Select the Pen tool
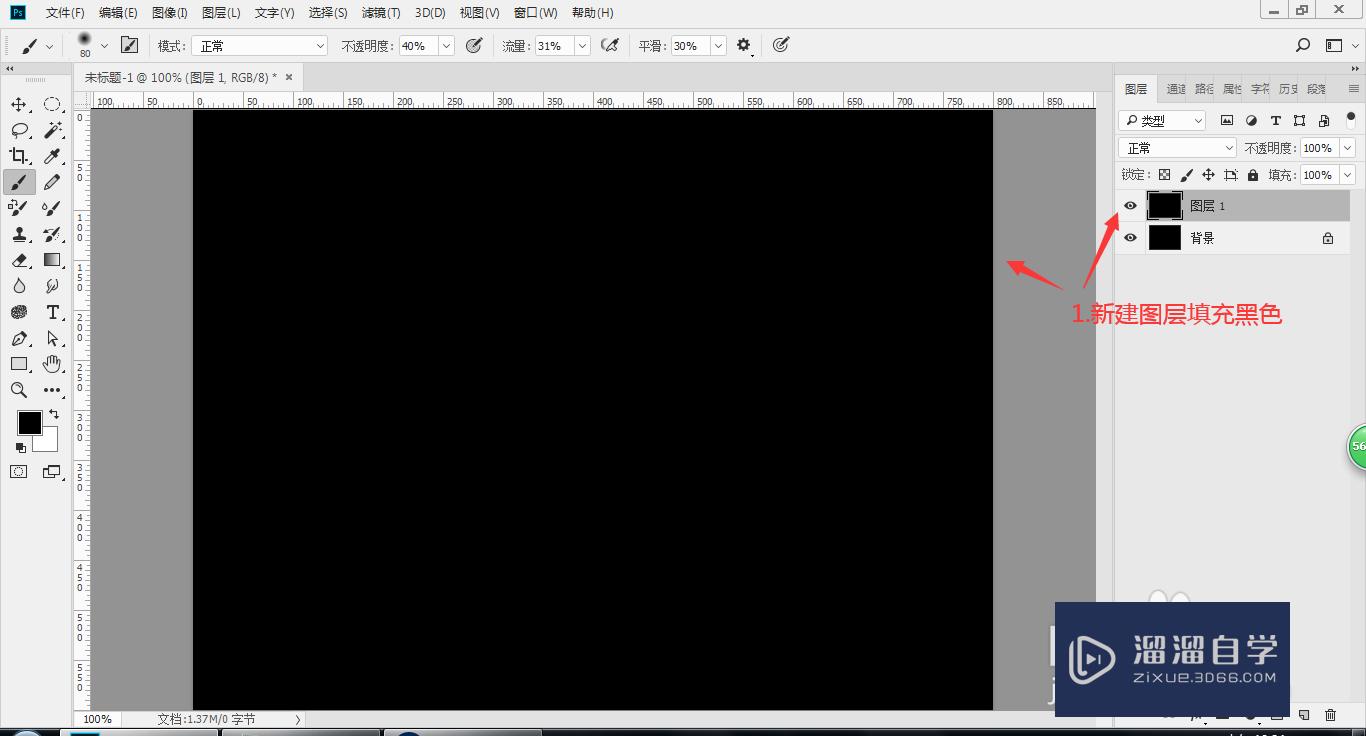Image resolution: width=1366 pixels, height=736 pixels. 19,338
